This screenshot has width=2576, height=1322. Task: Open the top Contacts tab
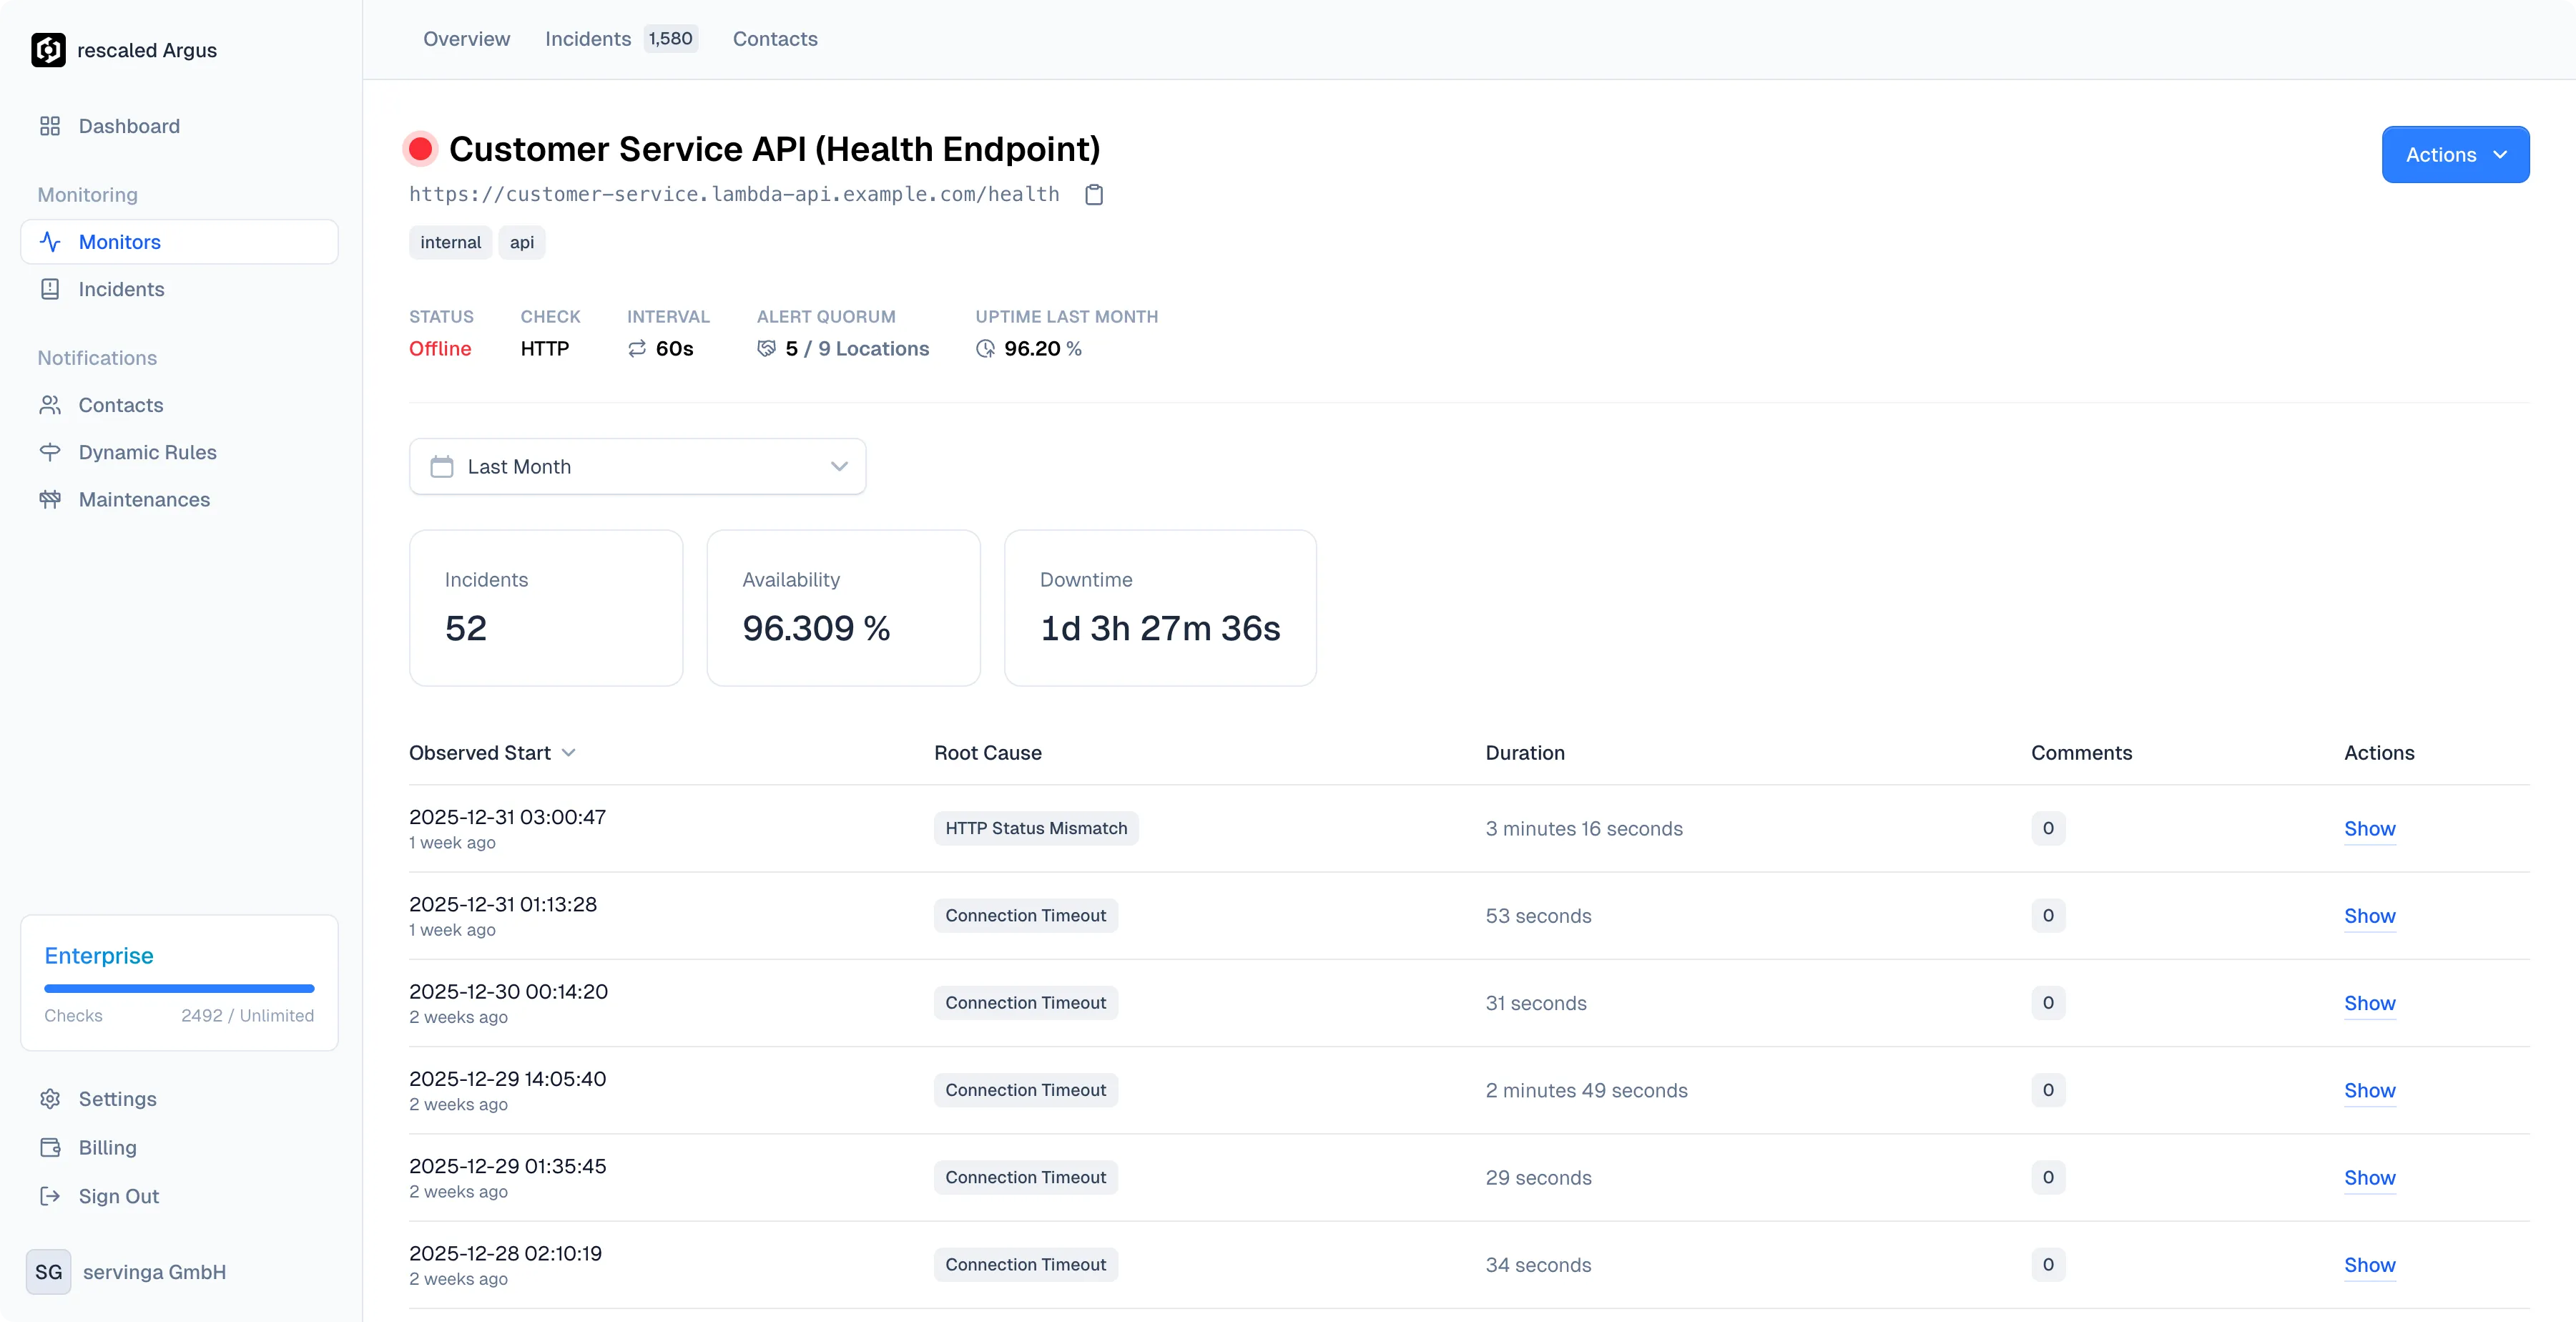coord(775,39)
